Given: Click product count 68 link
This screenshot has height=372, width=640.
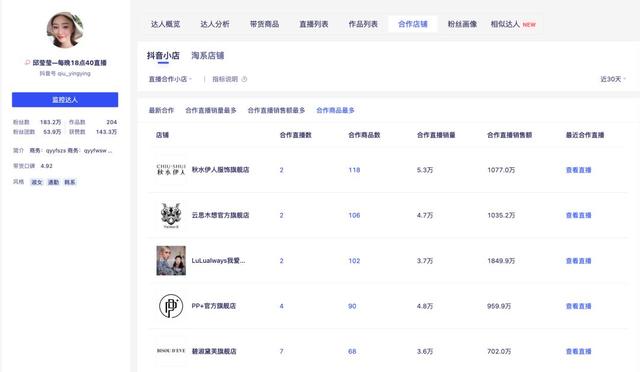Looking at the screenshot, I should 352,351.
